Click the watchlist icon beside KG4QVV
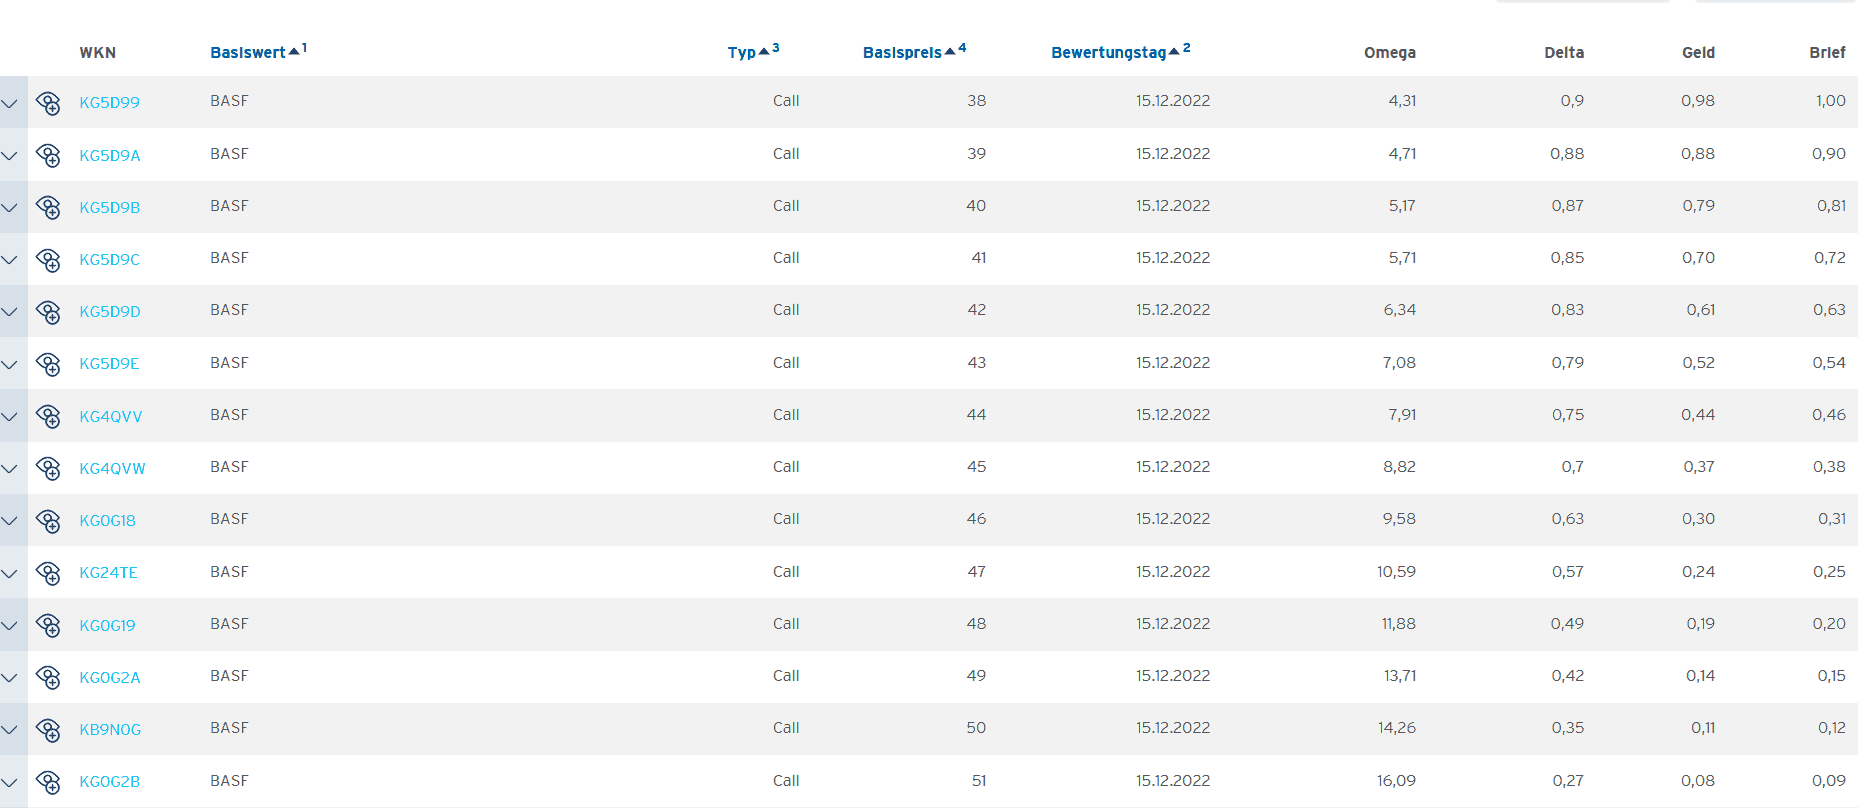The height and width of the screenshot is (808, 1868). tap(48, 416)
